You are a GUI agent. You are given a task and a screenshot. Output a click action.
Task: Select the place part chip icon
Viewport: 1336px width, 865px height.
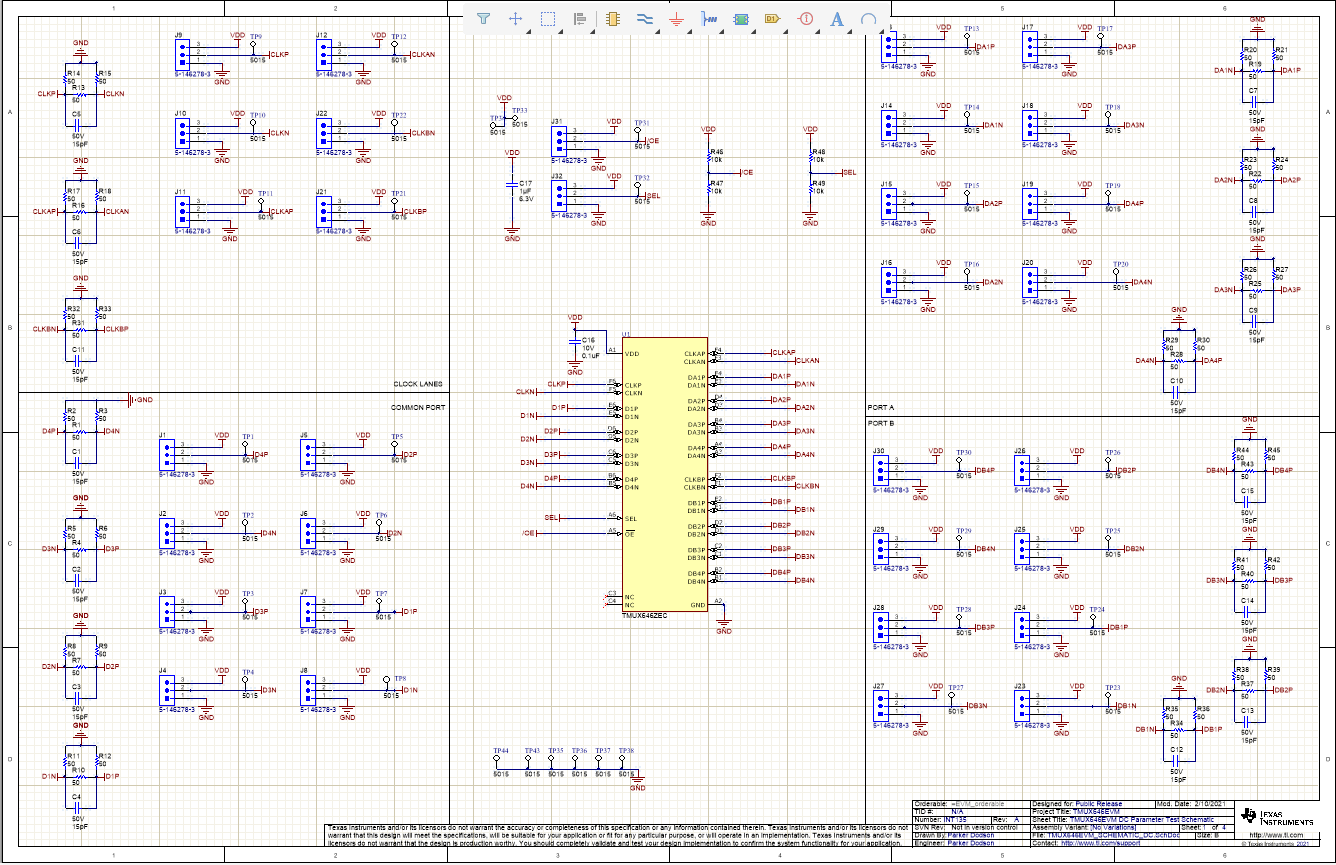(612, 18)
